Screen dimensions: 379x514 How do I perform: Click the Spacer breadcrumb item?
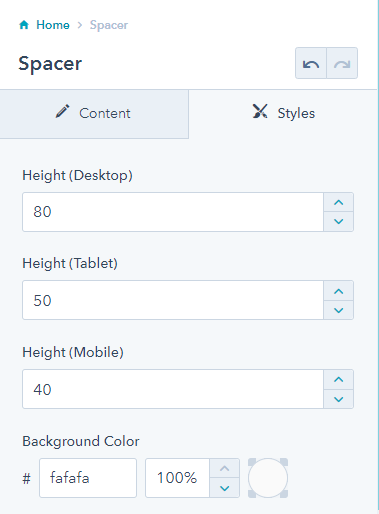point(109,25)
